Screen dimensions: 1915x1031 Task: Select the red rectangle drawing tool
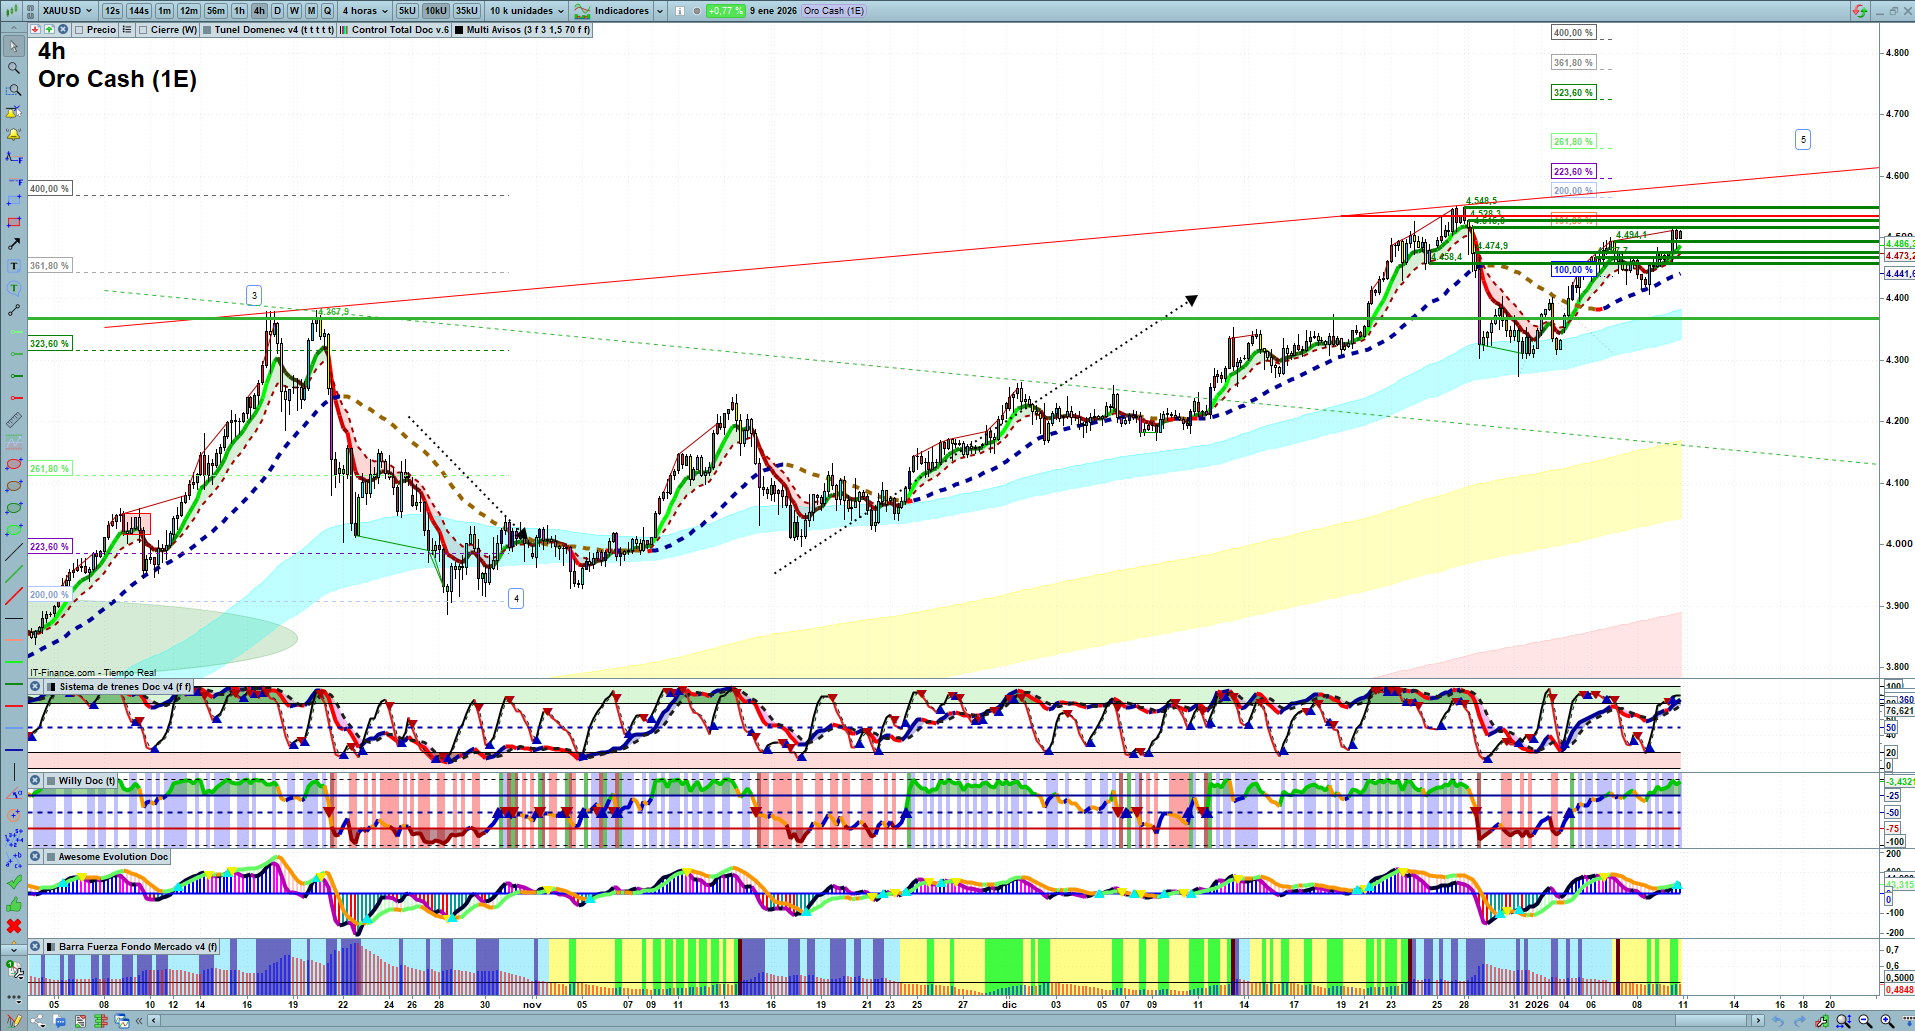tap(14, 222)
